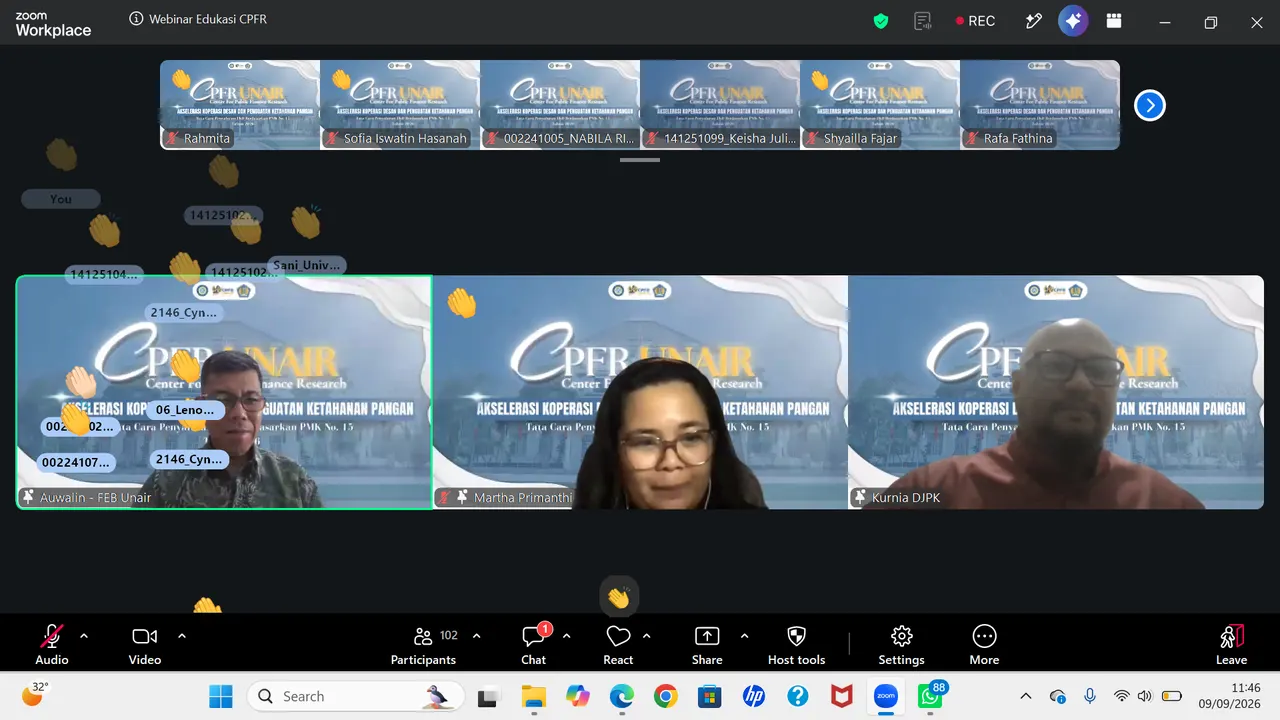
Task: Open the AI Companion sparkle icon
Action: pyautogui.click(x=1073, y=21)
